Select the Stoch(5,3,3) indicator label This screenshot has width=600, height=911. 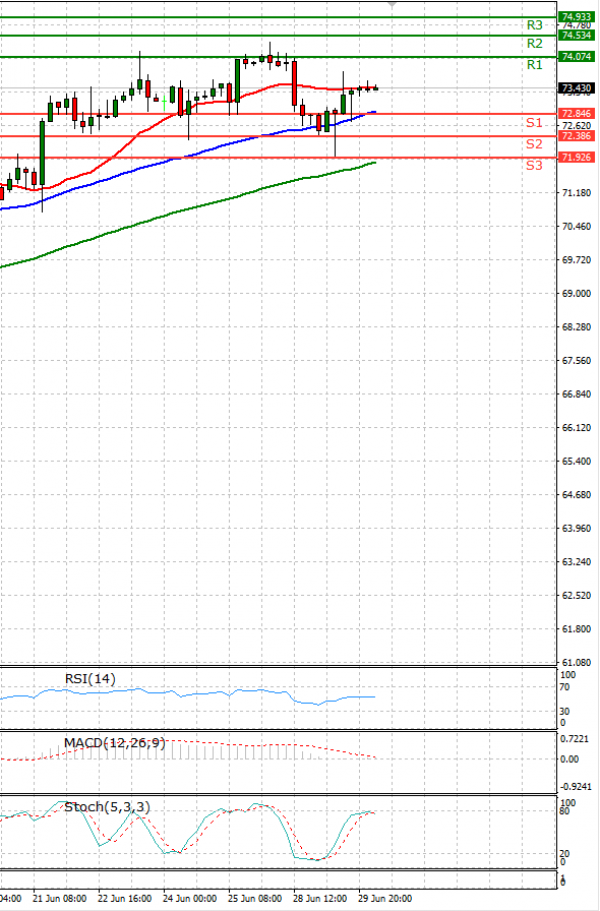105,807
